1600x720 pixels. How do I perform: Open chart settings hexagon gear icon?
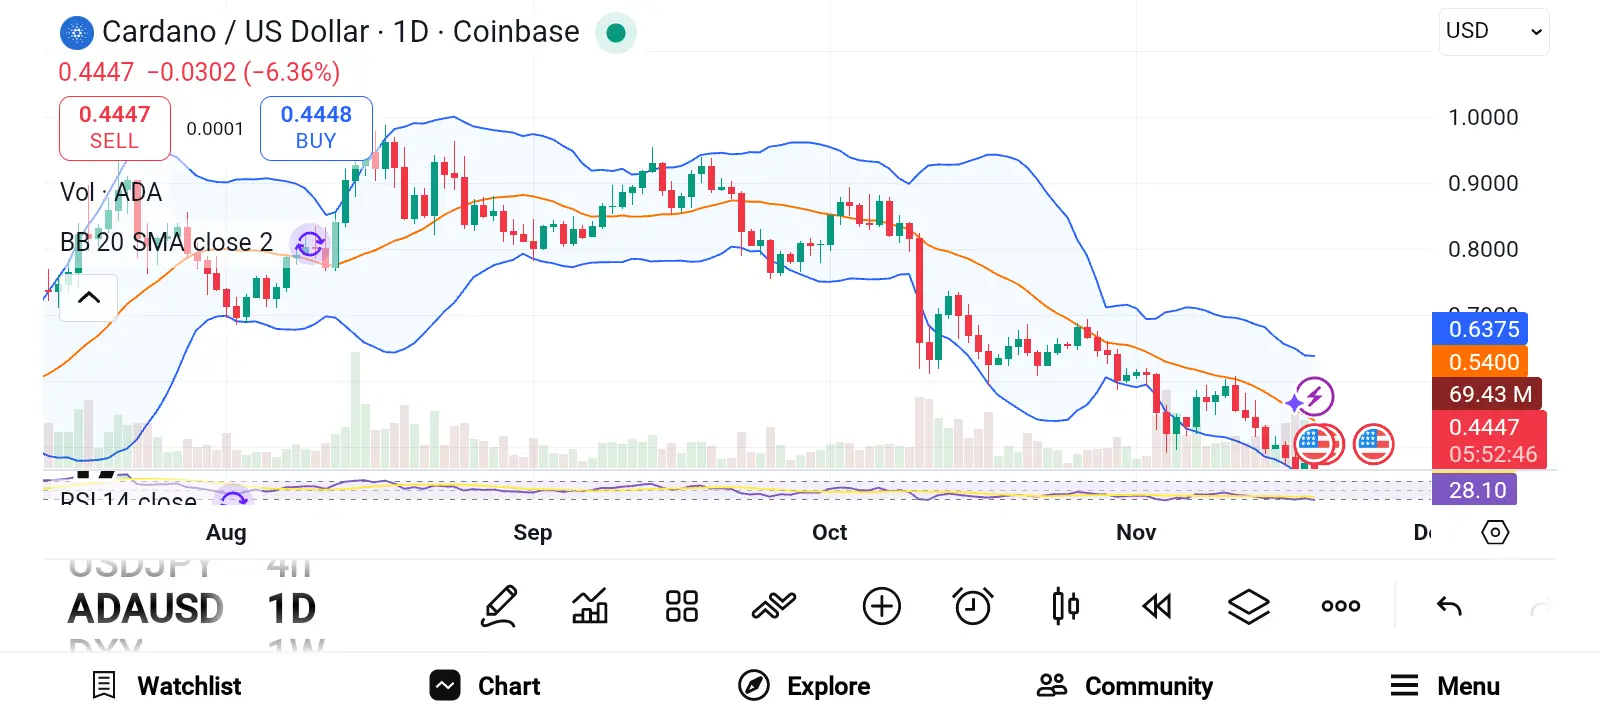click(x=1495, y=532)
